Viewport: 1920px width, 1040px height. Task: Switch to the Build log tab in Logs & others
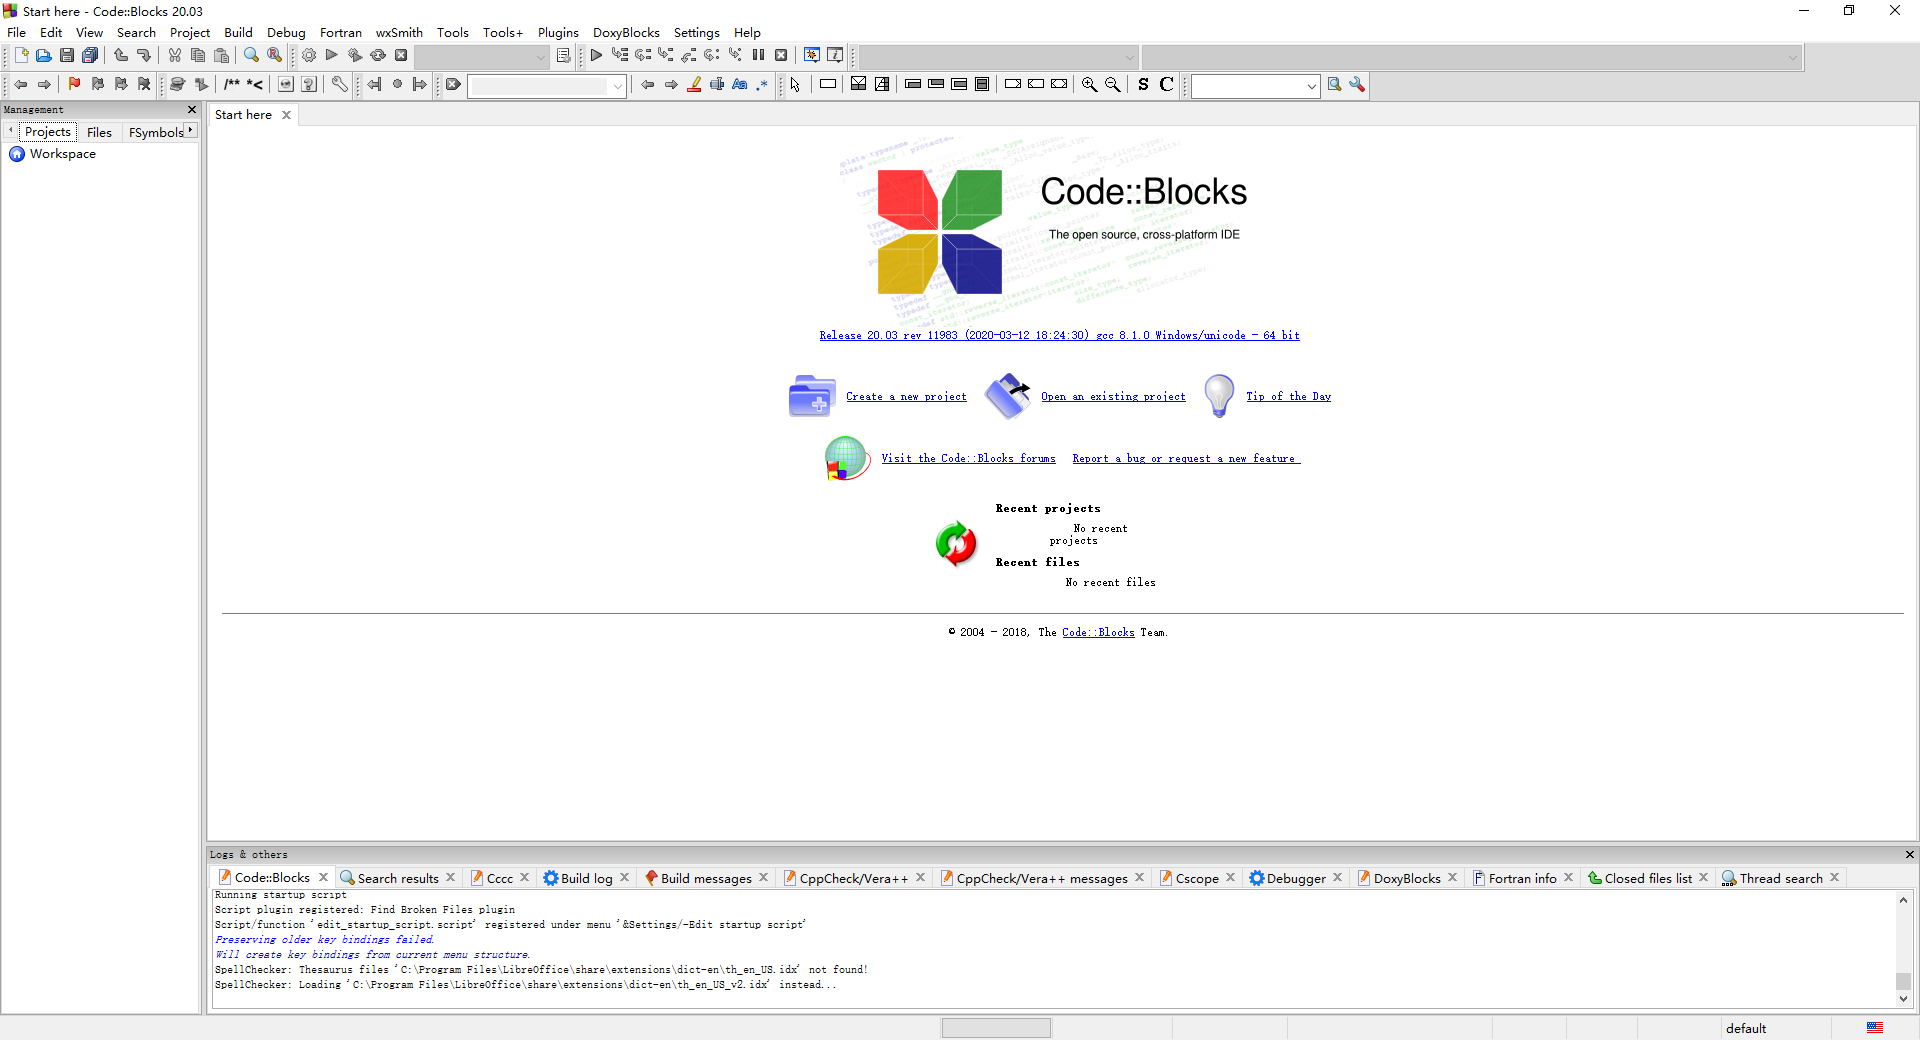(x=585, y=878)
